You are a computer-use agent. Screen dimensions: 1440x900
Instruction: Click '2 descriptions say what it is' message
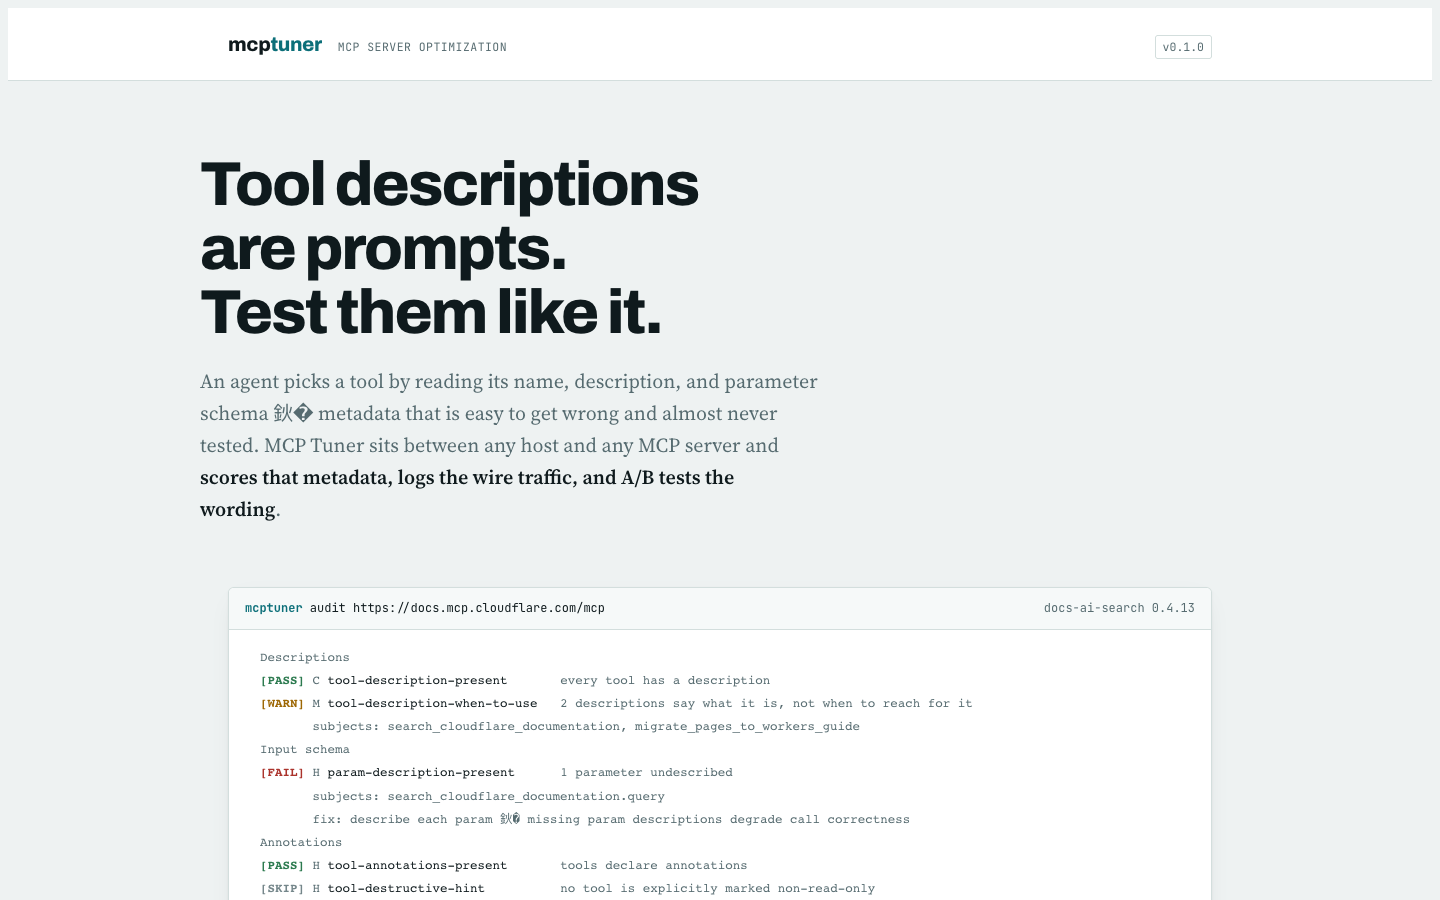(766, 703)
